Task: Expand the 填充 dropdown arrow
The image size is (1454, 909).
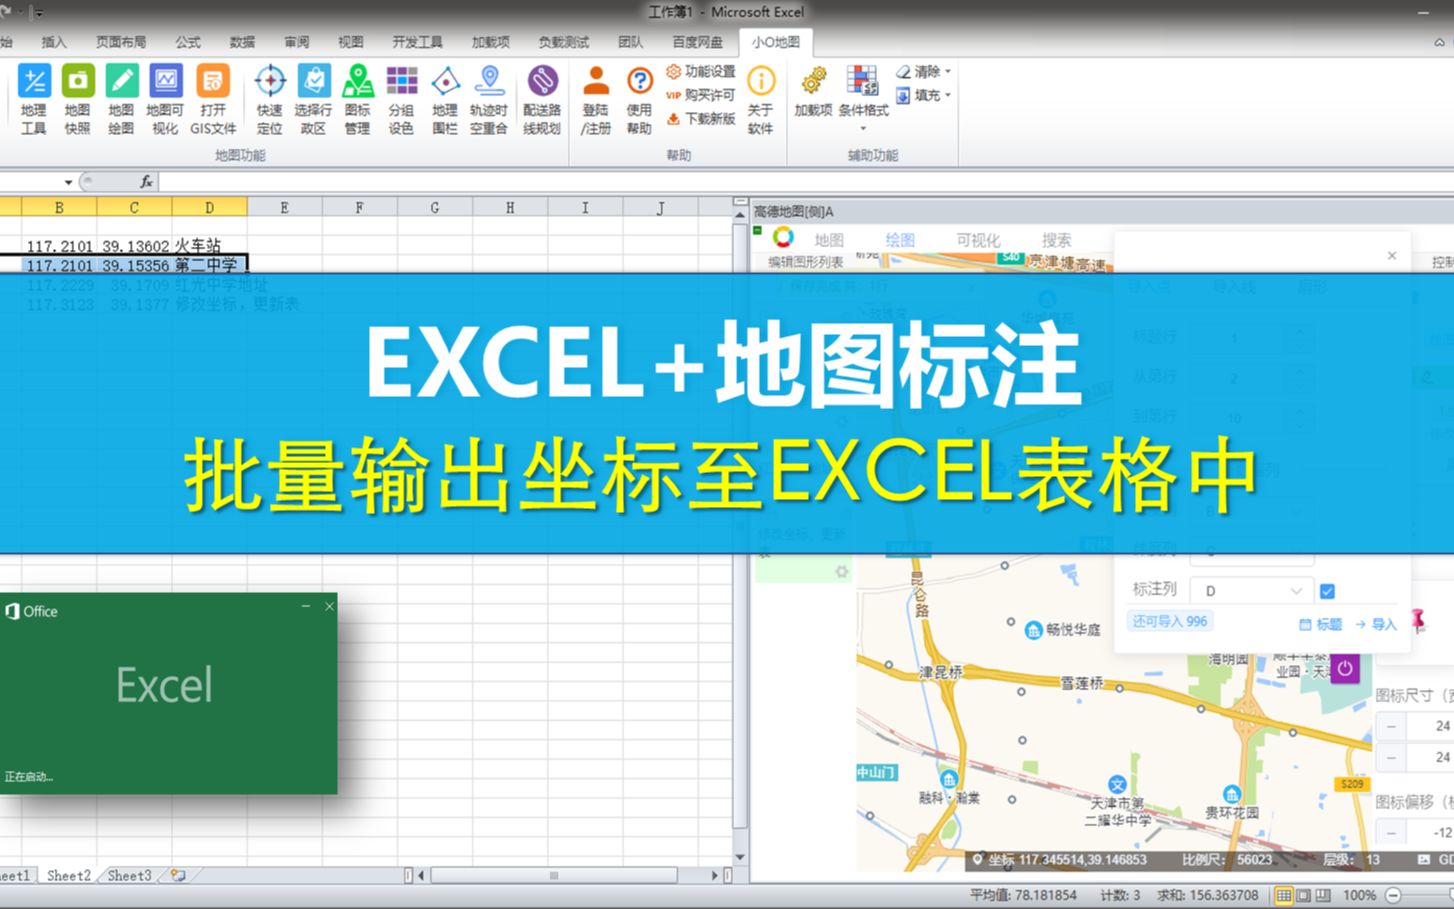Action: click(x=948, y=96)
